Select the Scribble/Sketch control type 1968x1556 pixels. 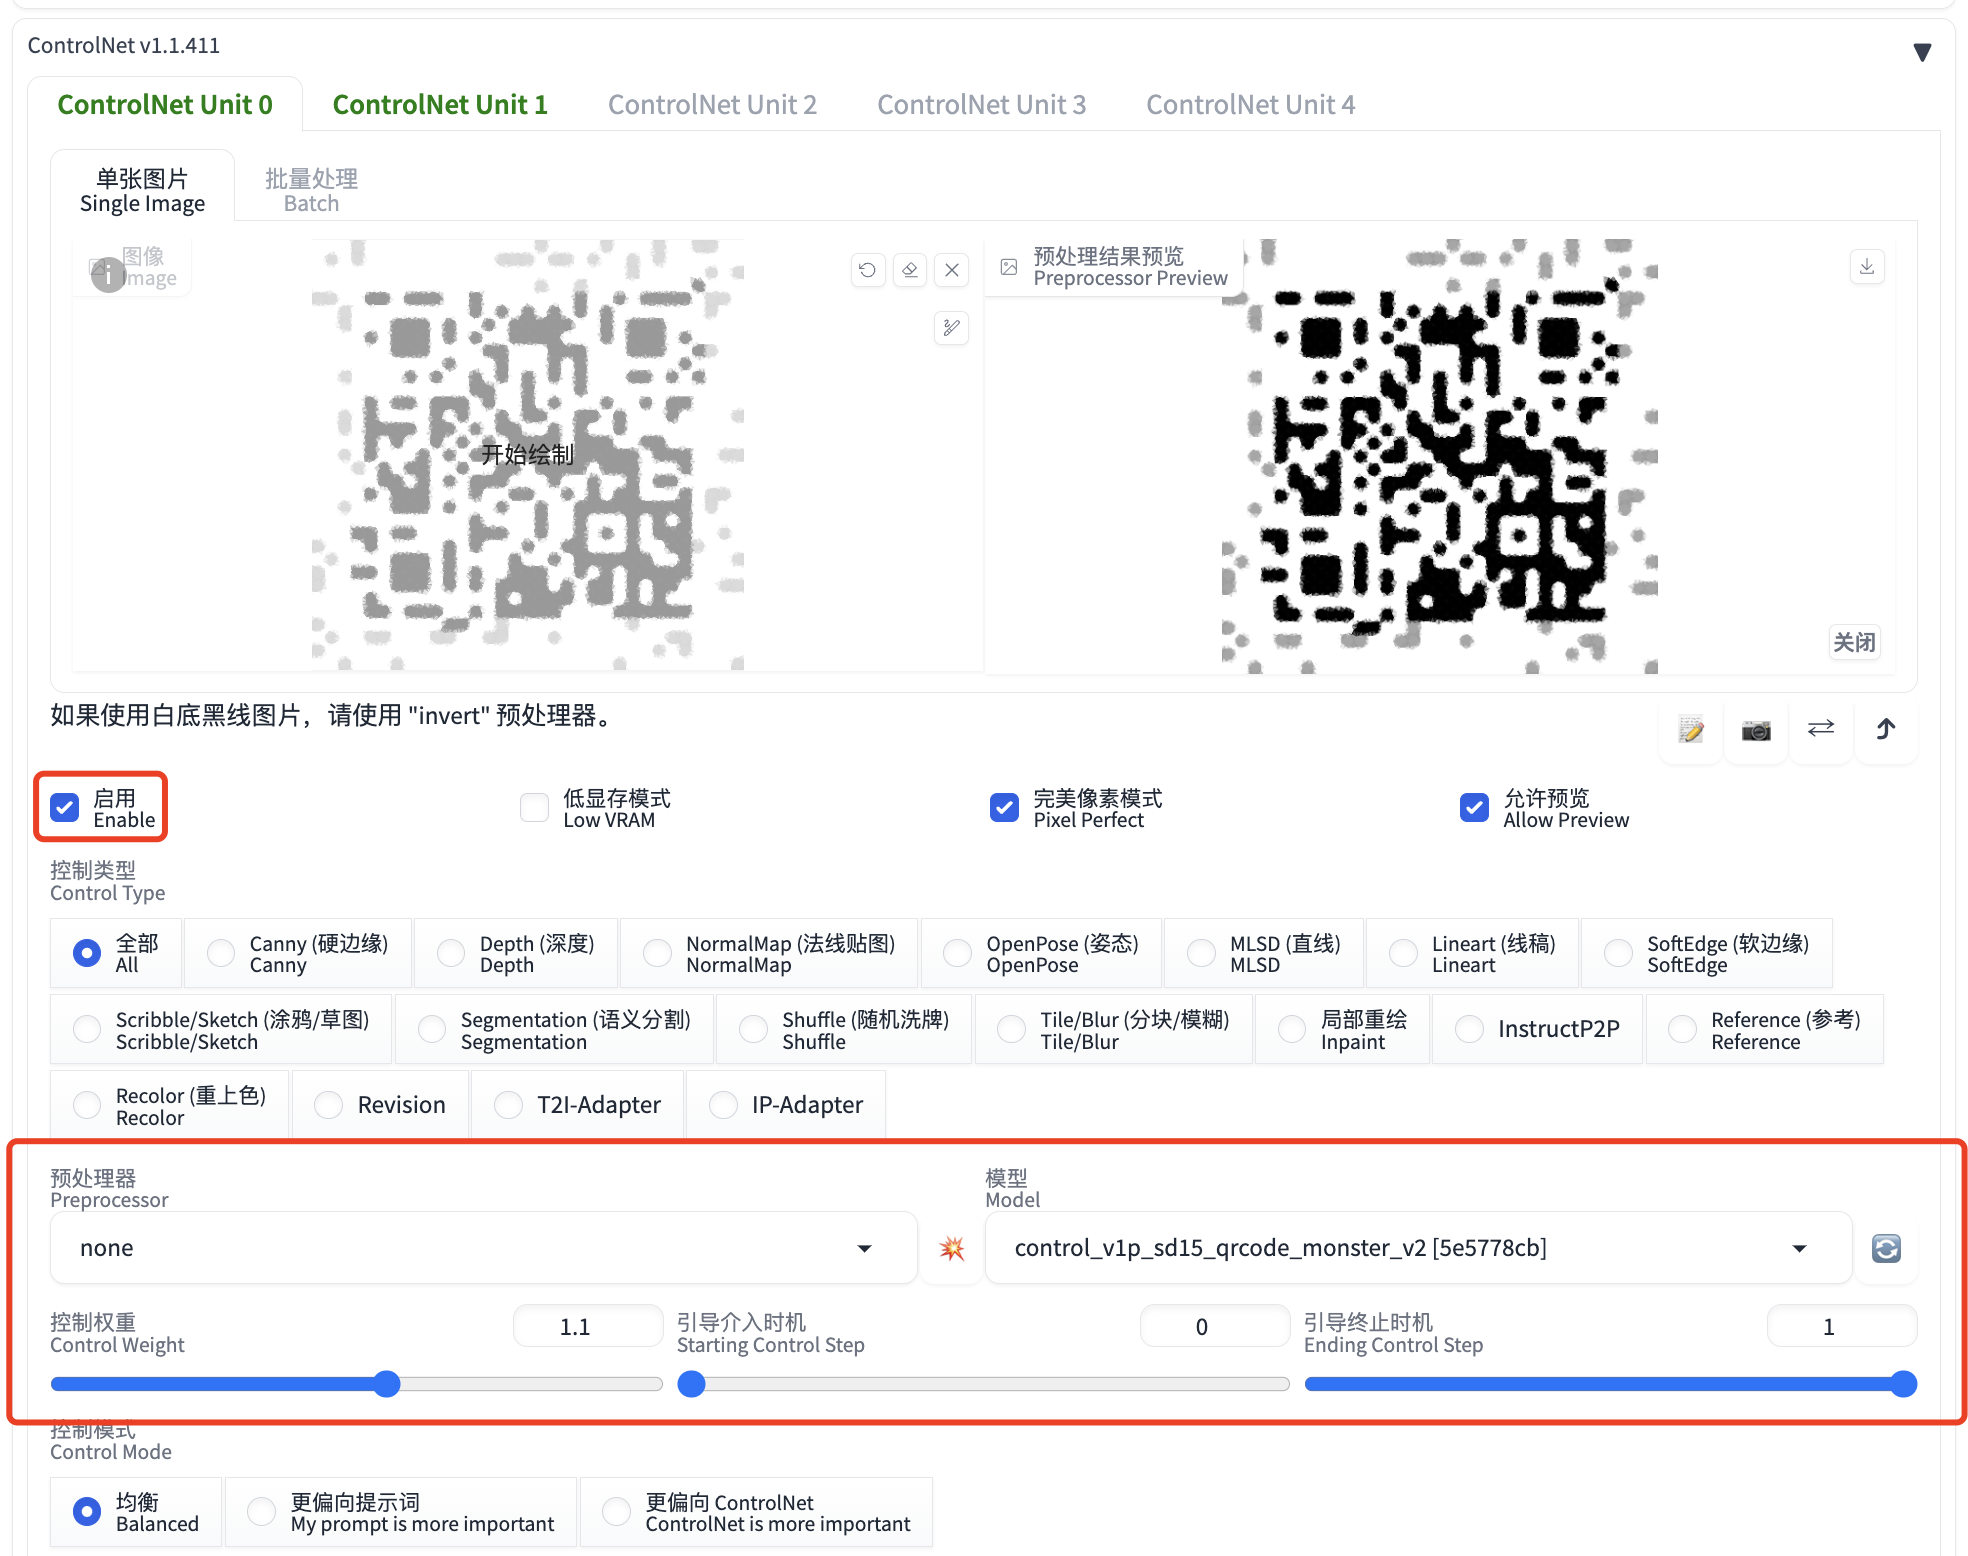pos(221,1029)
